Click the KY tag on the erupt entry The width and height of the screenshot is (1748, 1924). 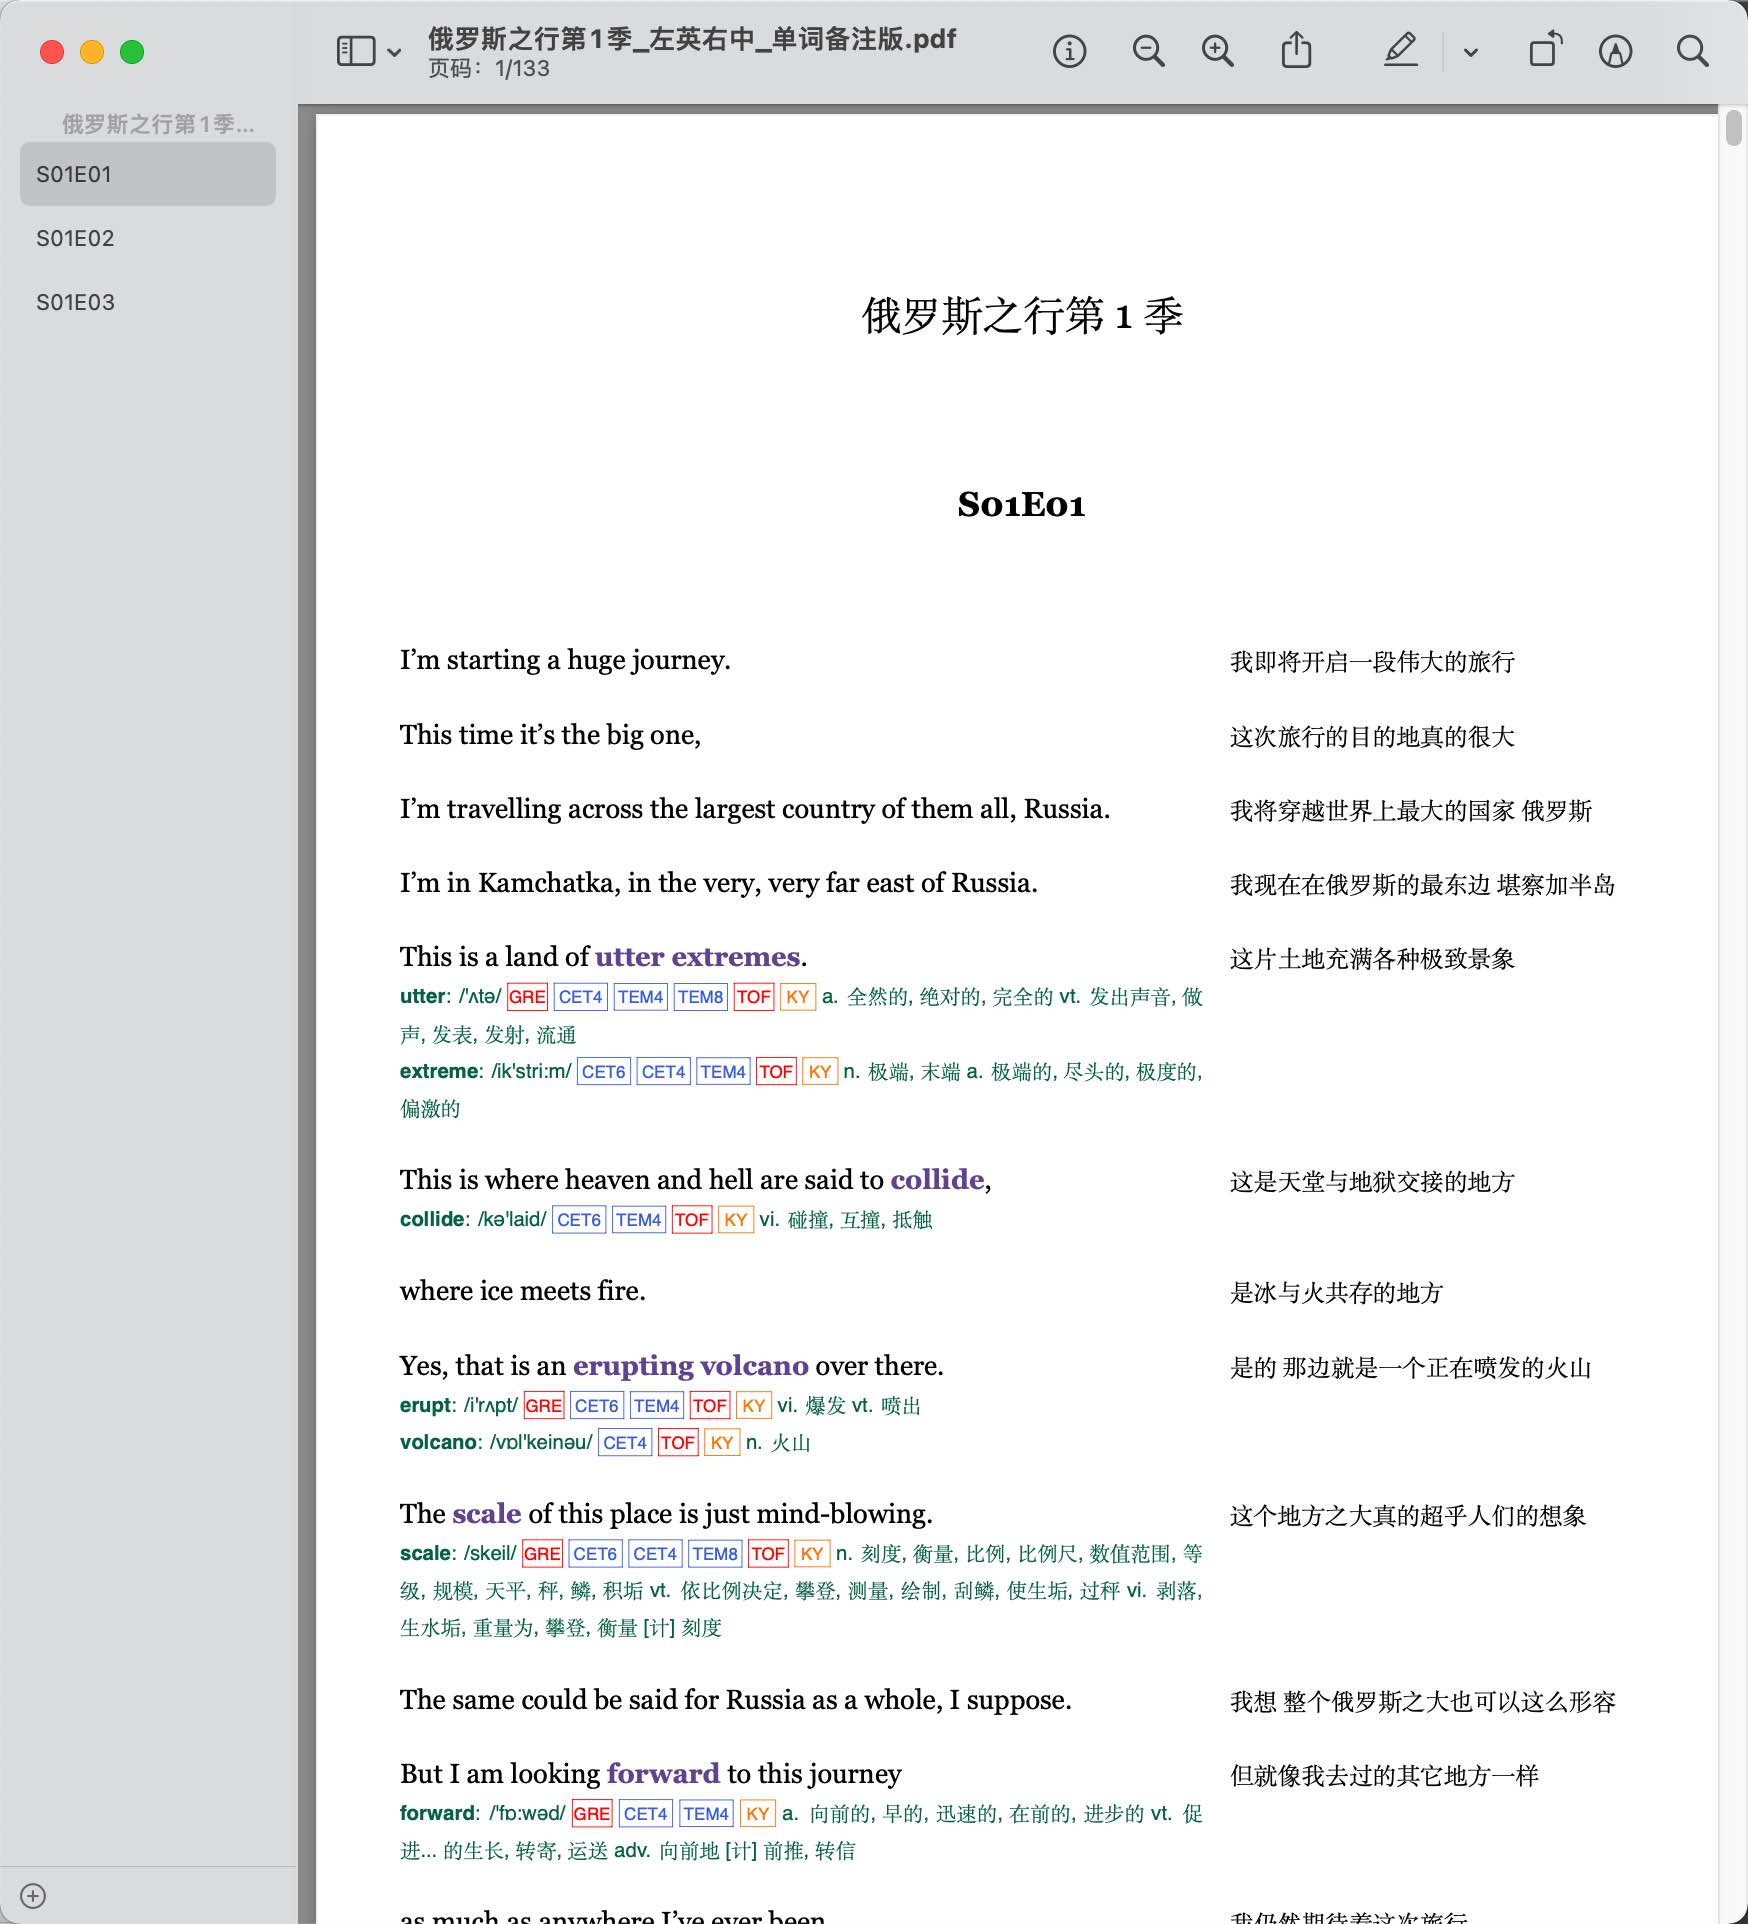(x=754, y=1406)
